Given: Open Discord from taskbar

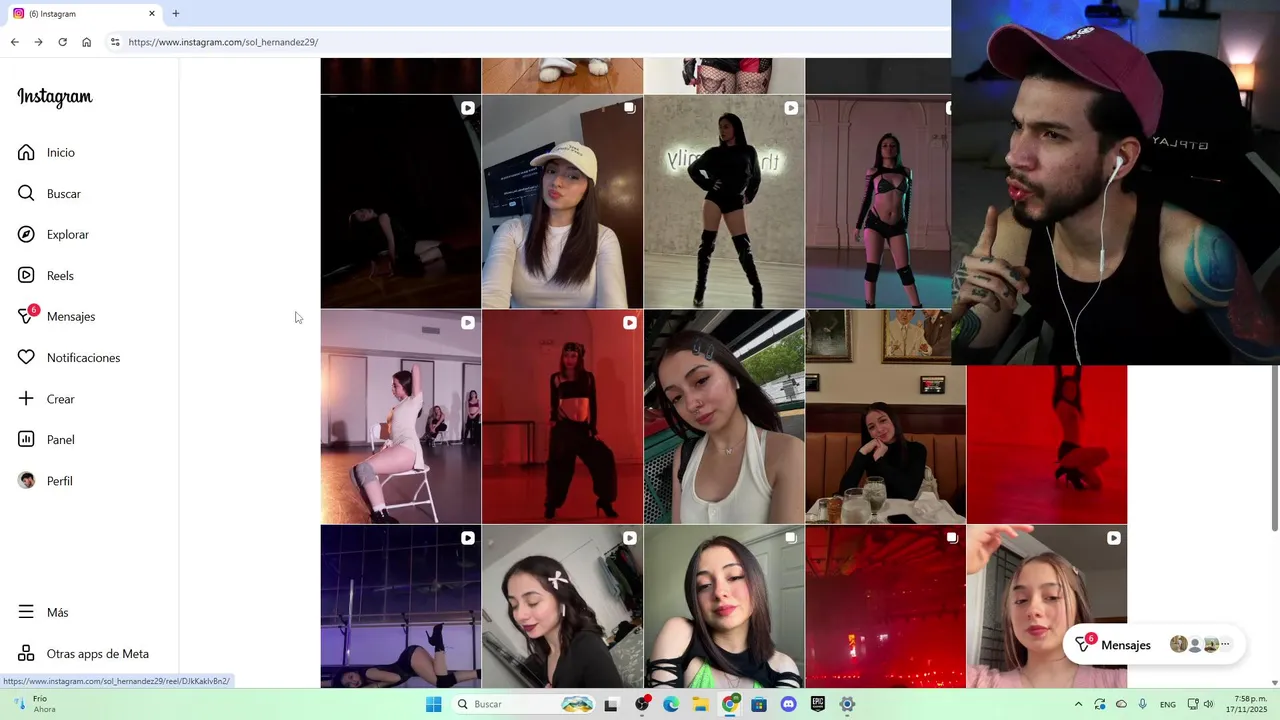Looking at the screenshot, I should click(x=789, y=704).
